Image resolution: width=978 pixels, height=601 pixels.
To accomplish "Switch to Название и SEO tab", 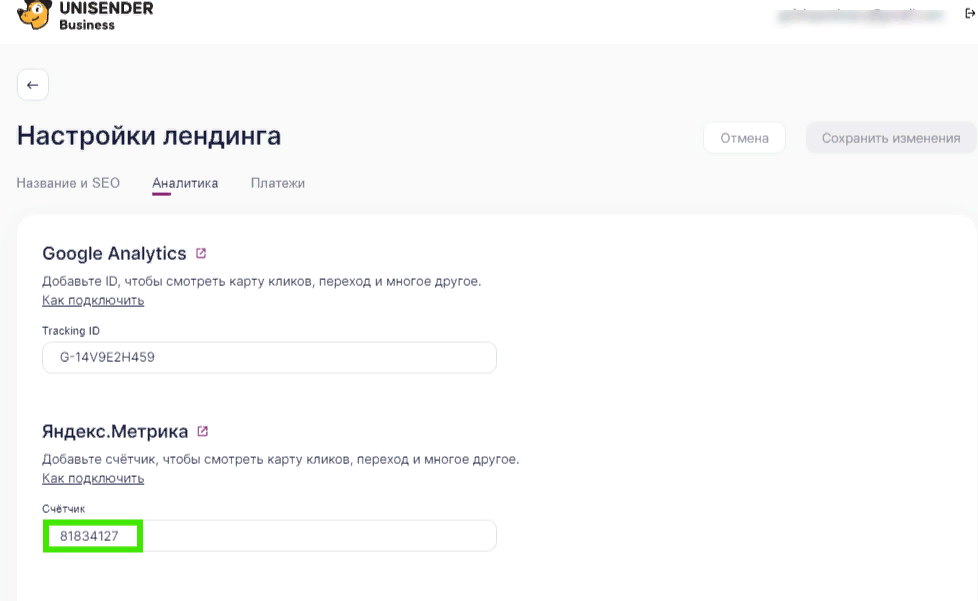I will coord(68,183).
